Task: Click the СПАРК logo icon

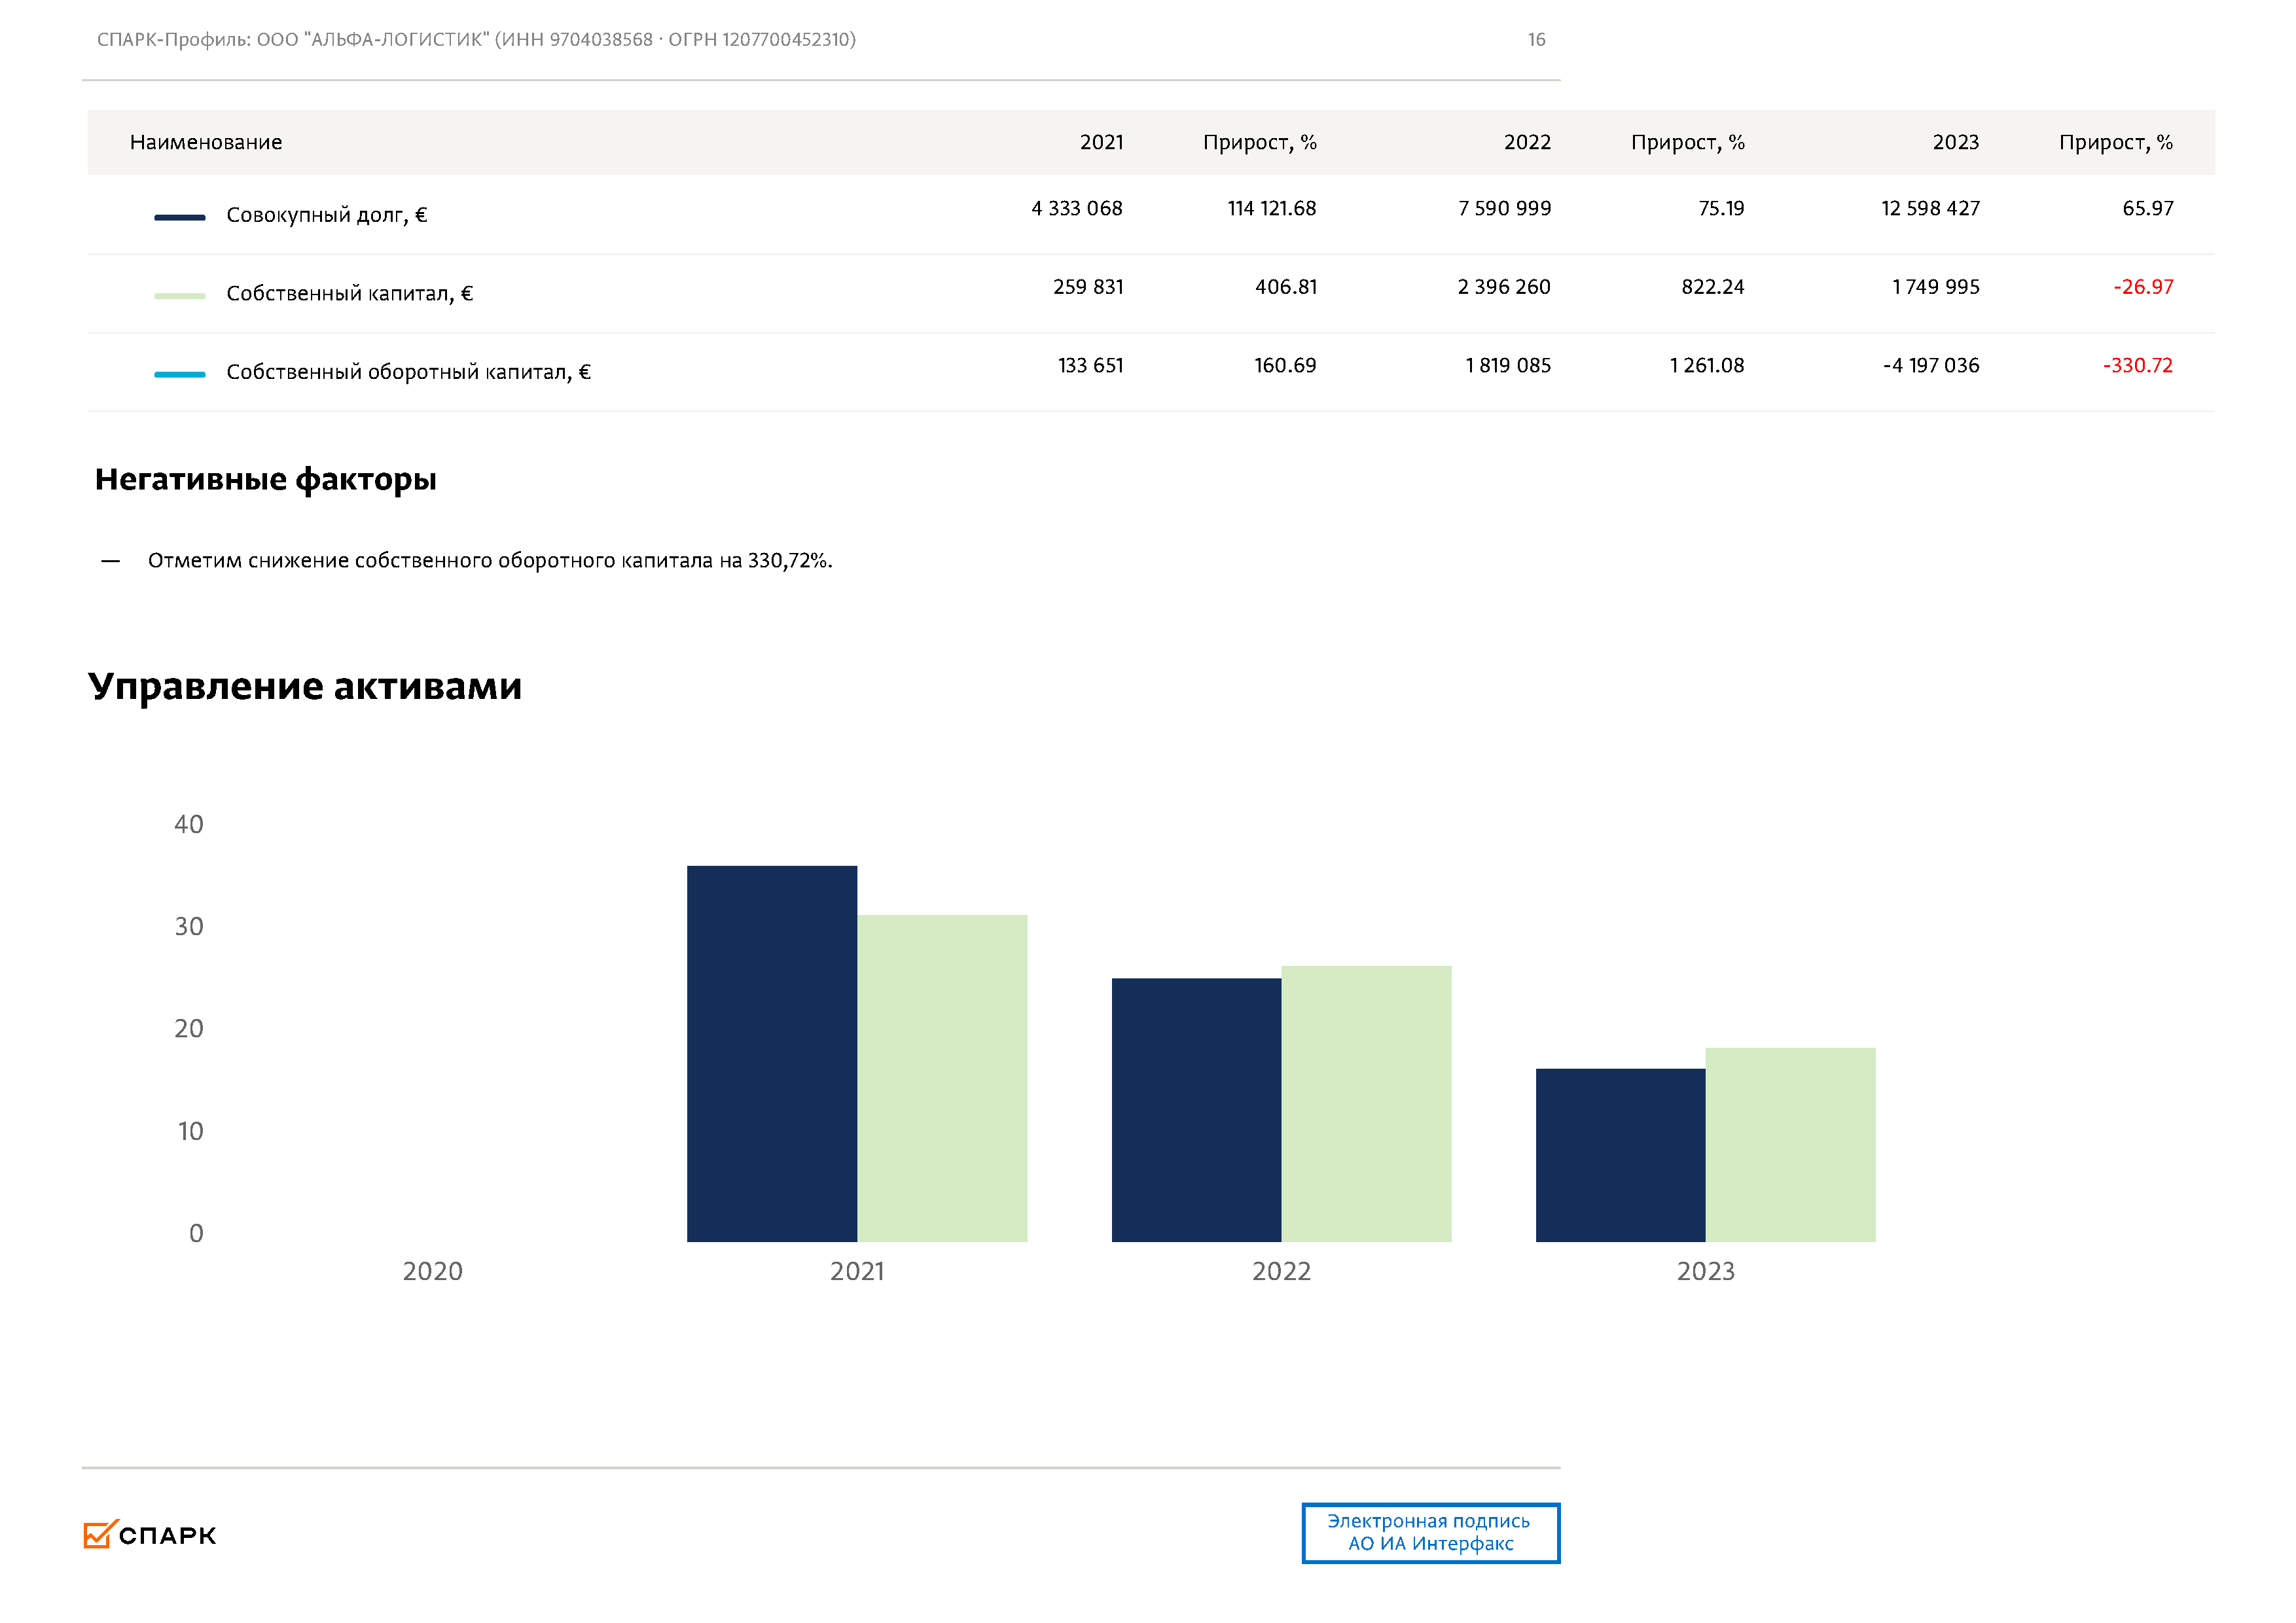Action: 99,1534
